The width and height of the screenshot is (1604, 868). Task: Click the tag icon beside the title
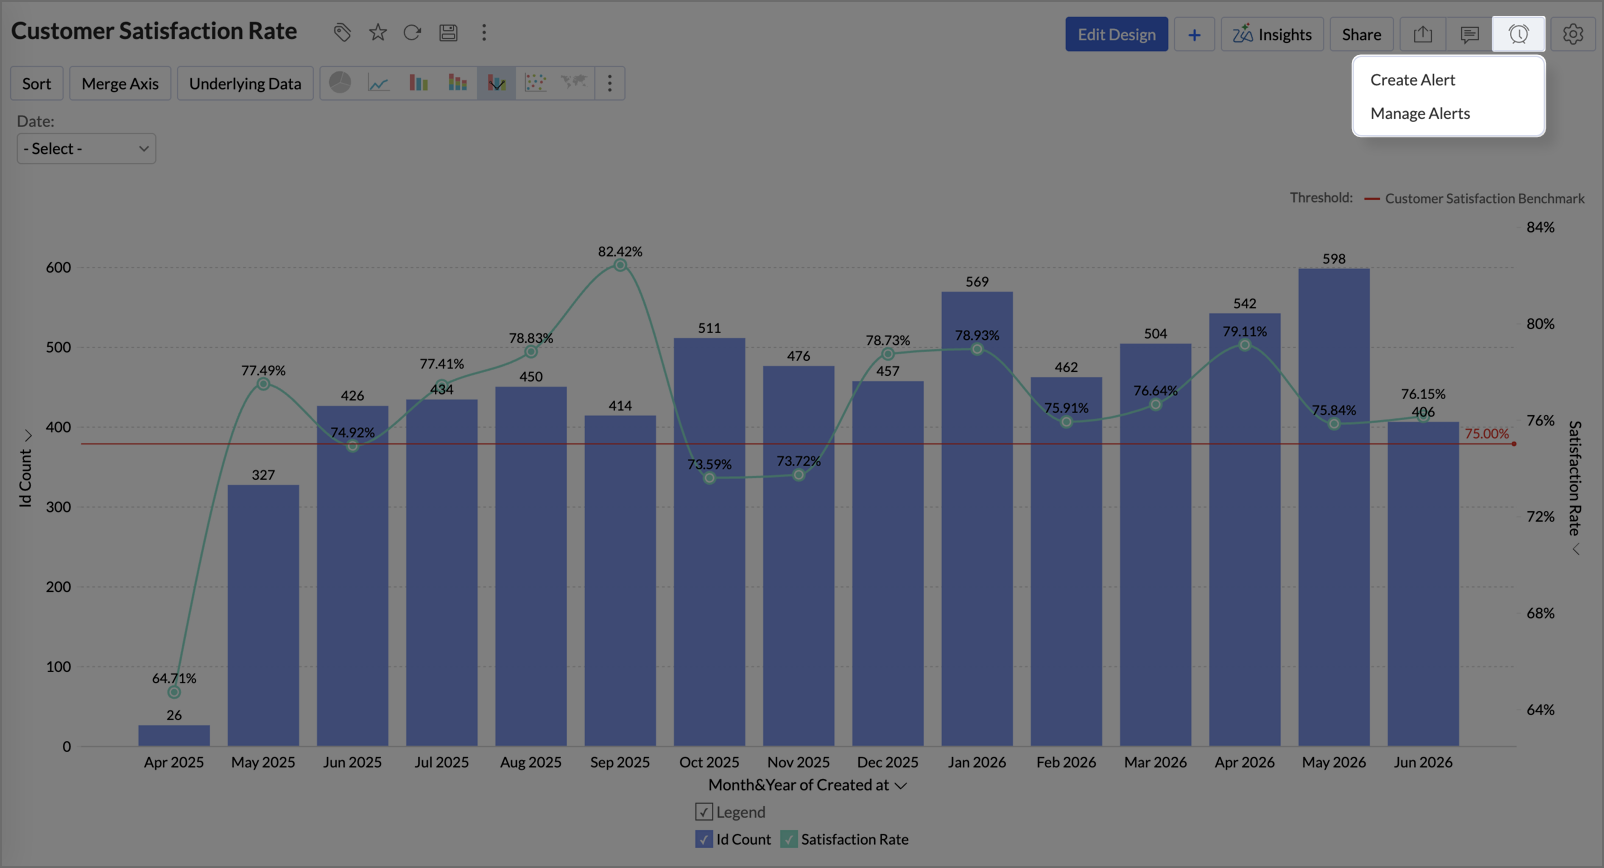pos(342,32)
